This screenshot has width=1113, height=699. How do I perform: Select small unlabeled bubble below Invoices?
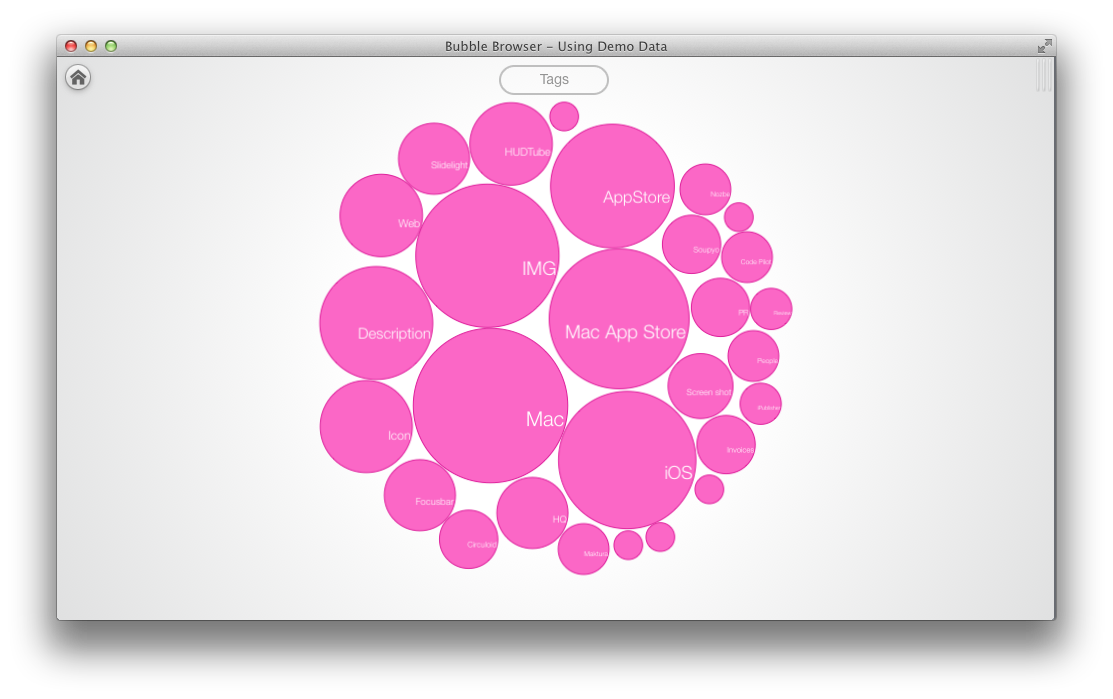coord(709,490)
